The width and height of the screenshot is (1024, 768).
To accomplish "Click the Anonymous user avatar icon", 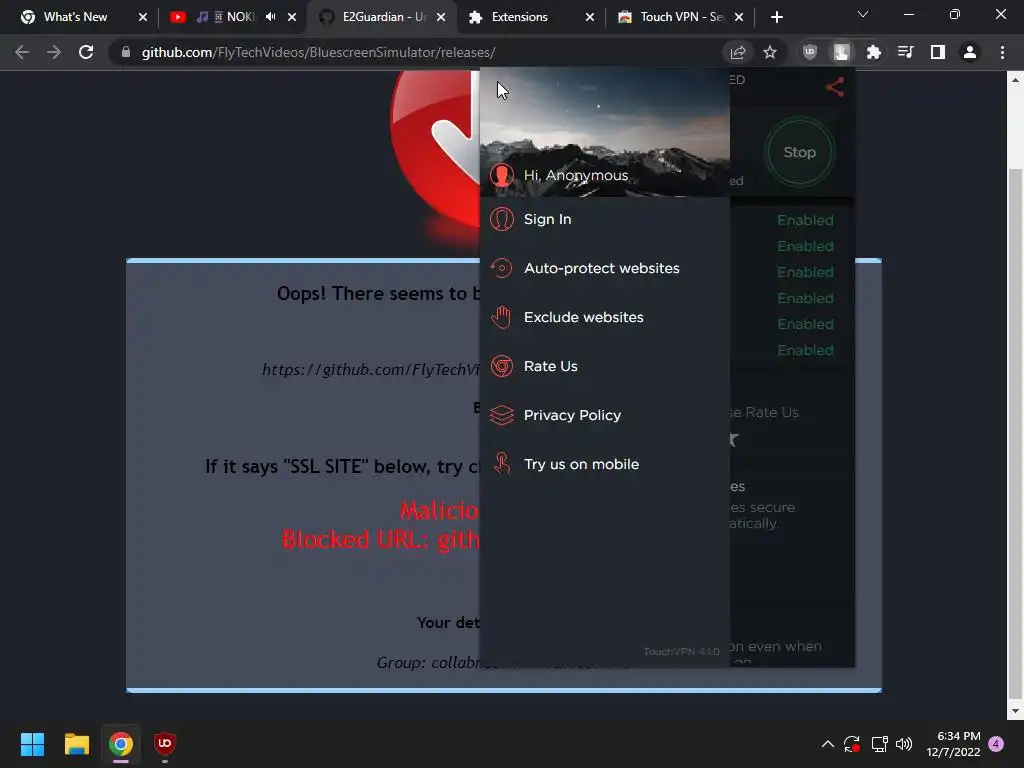I will (x=502, y=175).
